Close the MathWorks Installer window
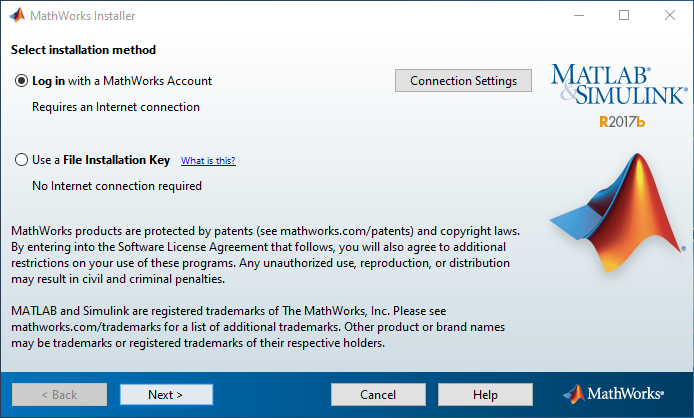Screen dimensions: 694x418 [670, 15]
